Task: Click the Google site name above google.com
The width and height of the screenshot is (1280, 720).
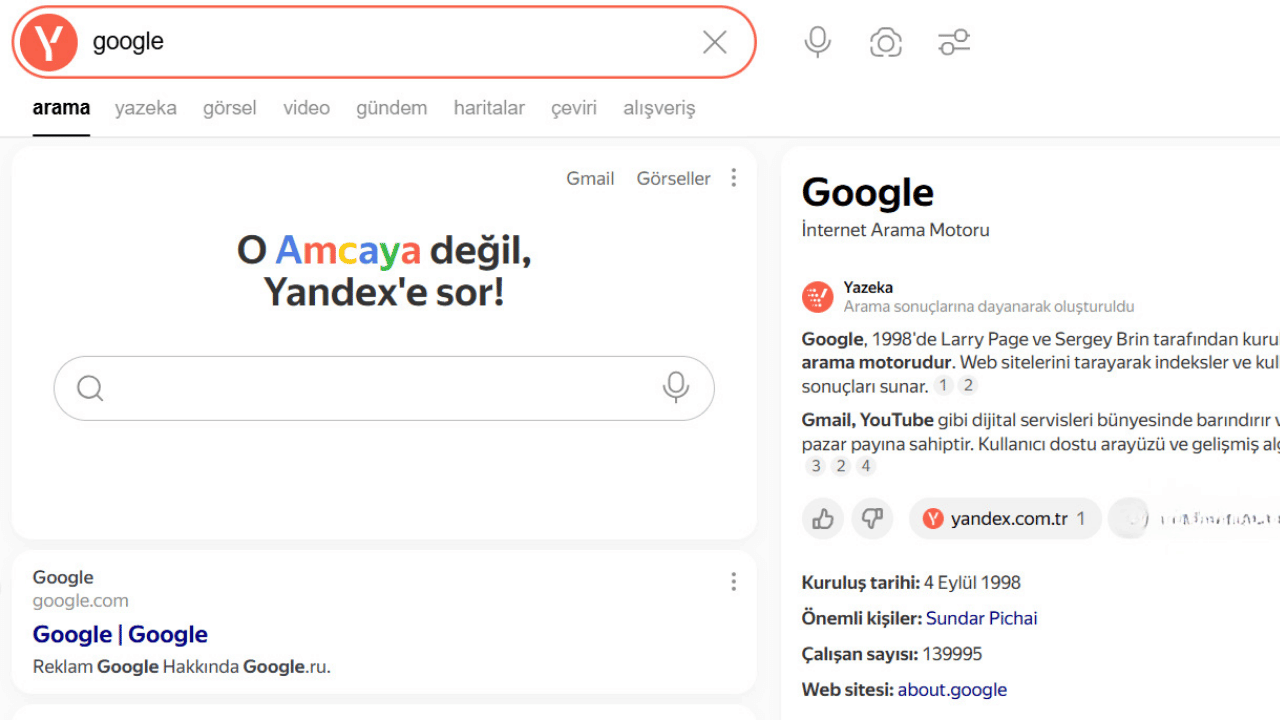Action: (x=63, y=577)
